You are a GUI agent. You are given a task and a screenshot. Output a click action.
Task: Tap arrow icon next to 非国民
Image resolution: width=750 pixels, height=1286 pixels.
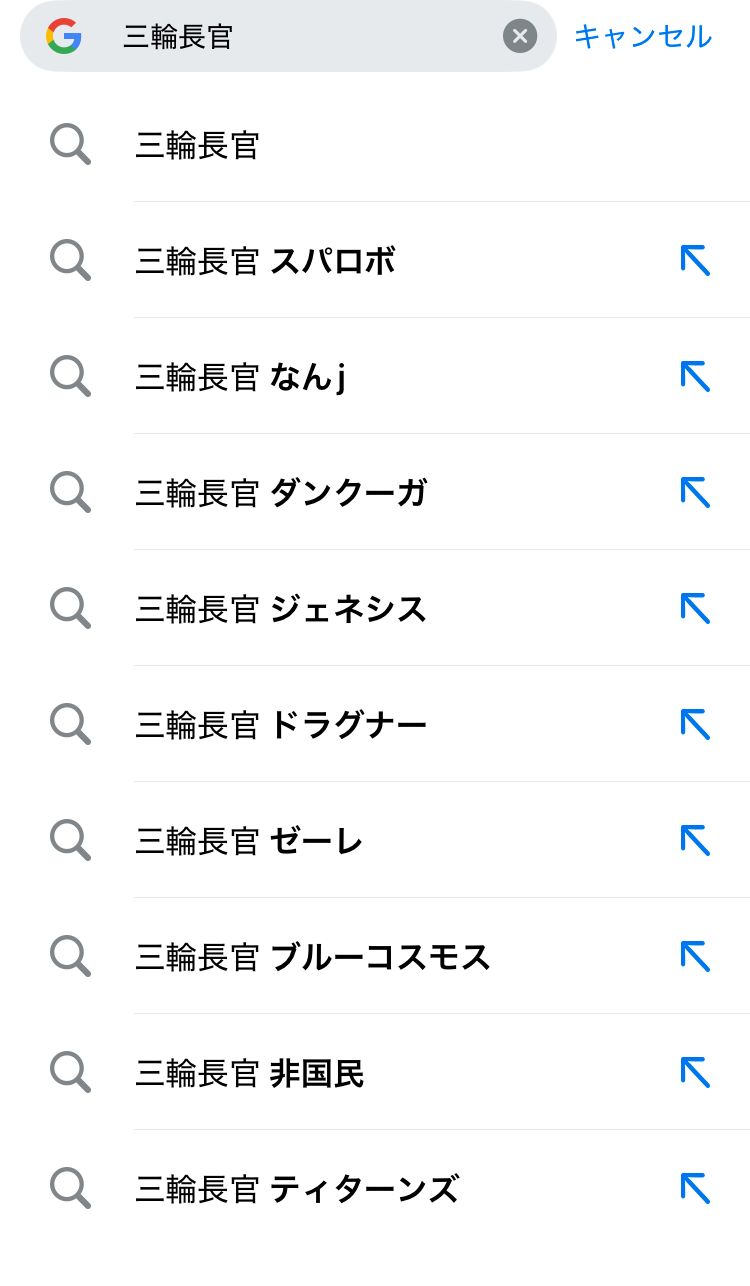click(x=695, y=1073)
